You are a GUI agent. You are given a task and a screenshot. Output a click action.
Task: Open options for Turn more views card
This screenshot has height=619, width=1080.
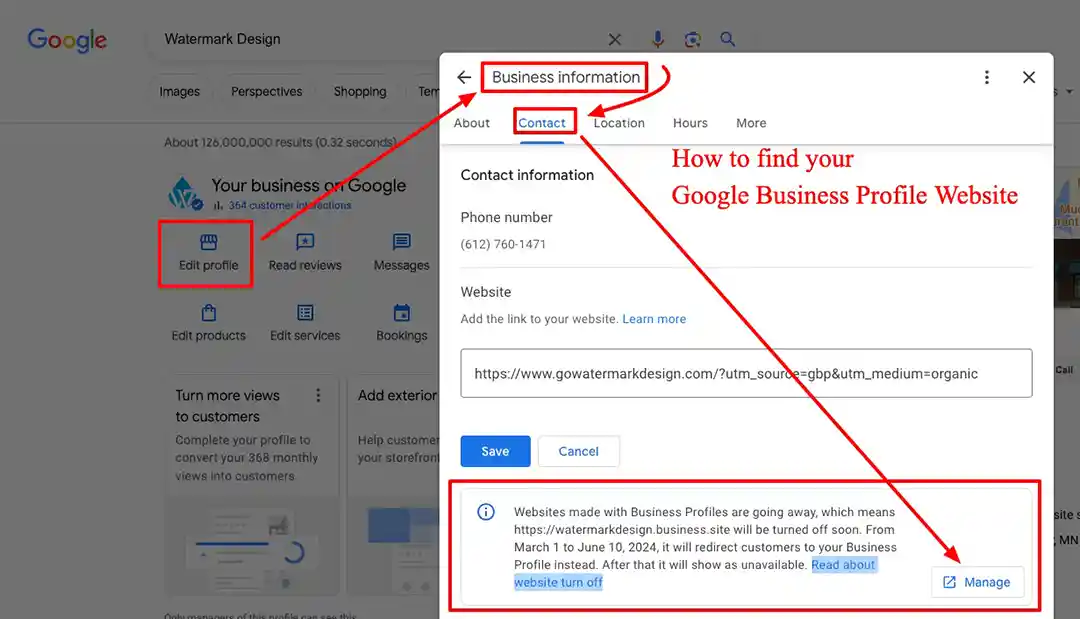click(x=318, y=395)
